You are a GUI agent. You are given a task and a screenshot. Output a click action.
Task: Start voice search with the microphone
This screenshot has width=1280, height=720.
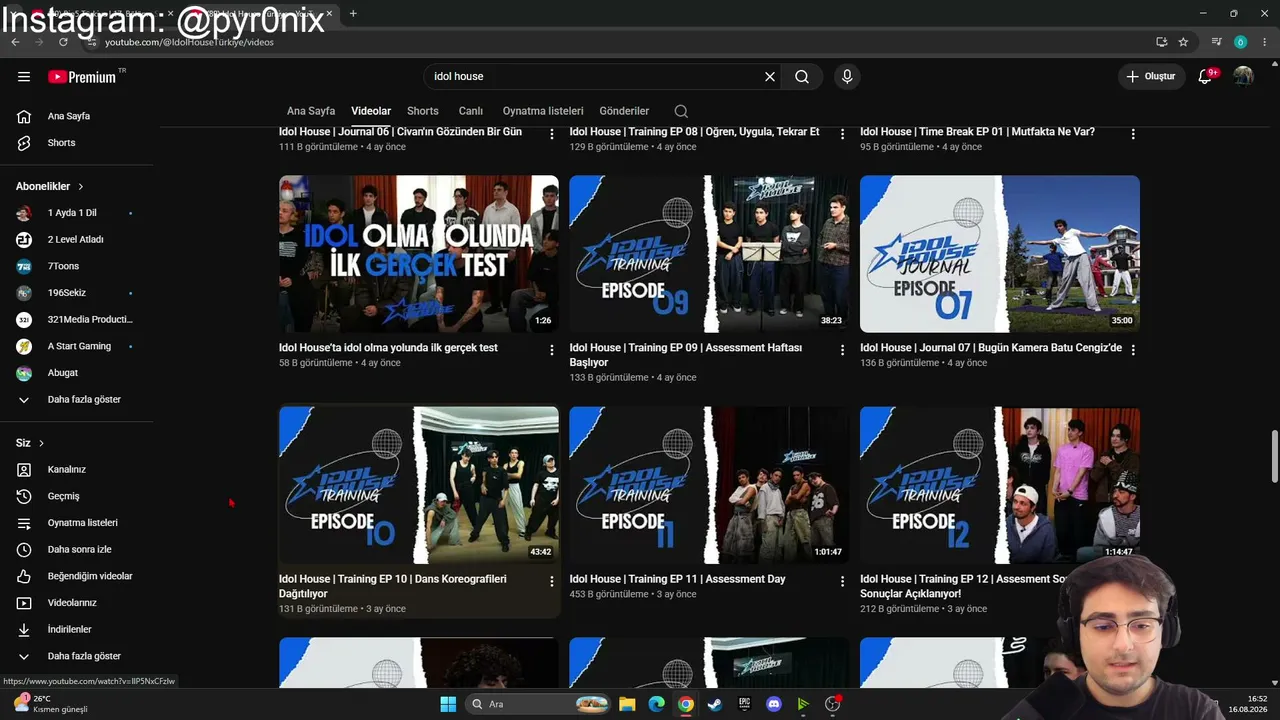847,76
